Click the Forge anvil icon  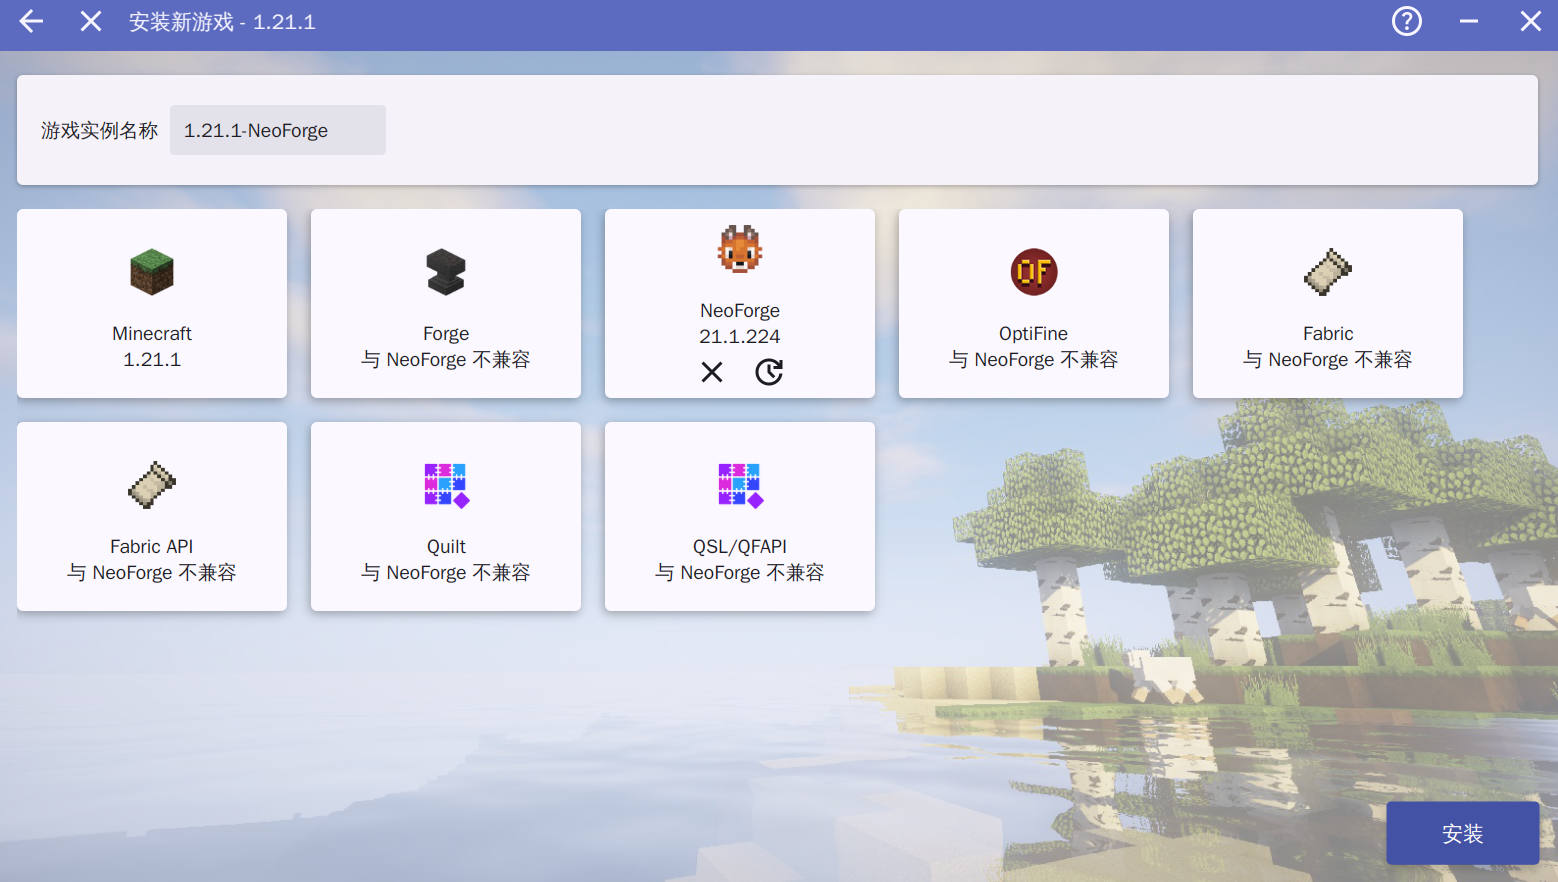pyautogui.click(x=446, y=272)
